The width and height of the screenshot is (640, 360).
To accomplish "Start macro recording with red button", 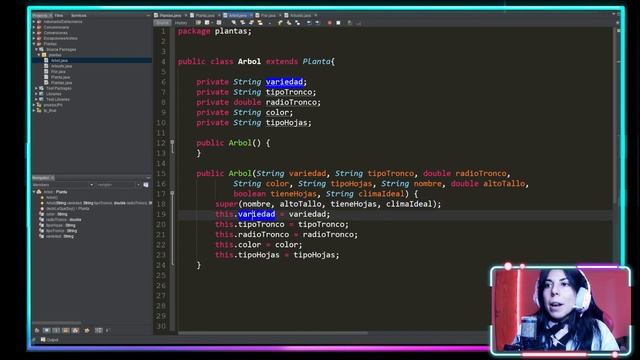I will (329, 23).
